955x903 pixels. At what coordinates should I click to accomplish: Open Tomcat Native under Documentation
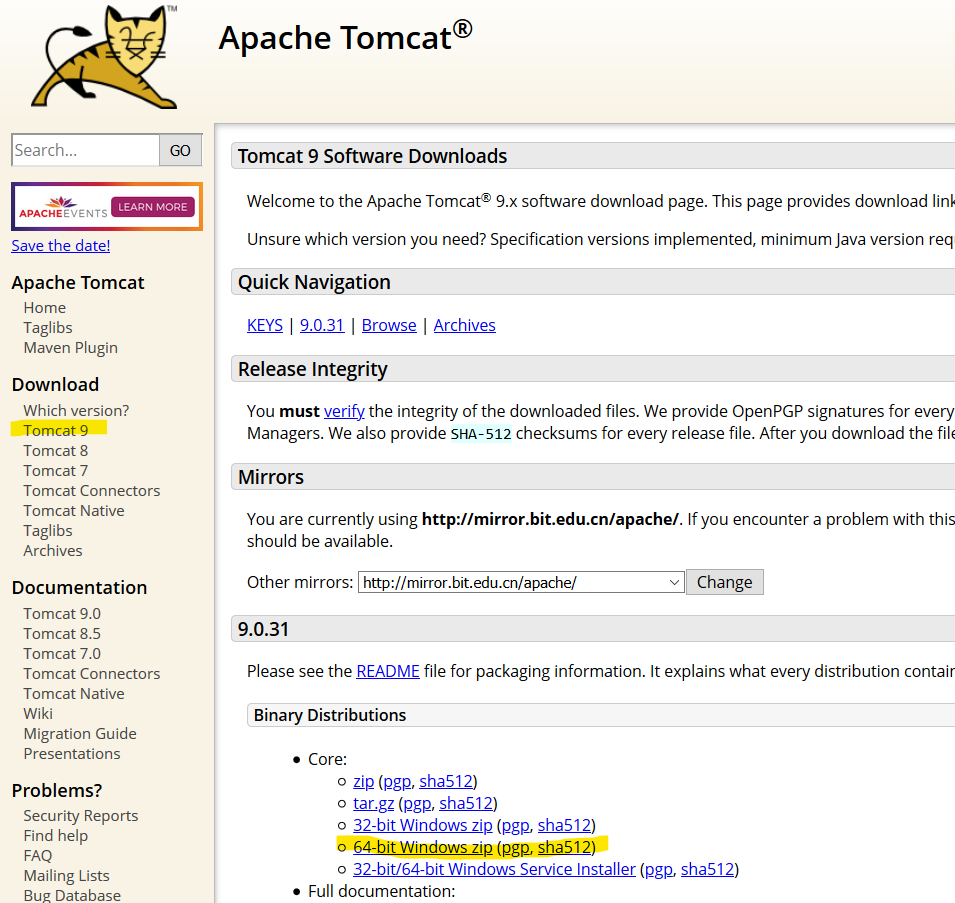pyautogui.click(x=74, y=694)
